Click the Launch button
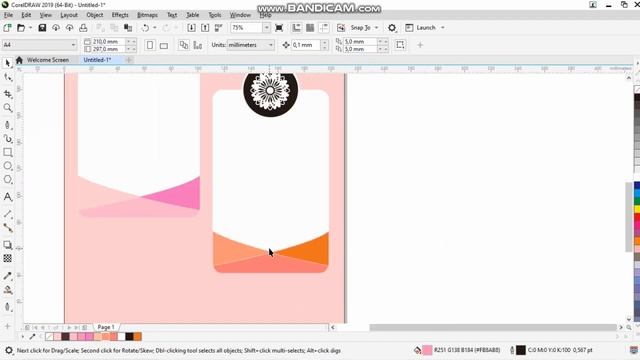 [421, 28]
